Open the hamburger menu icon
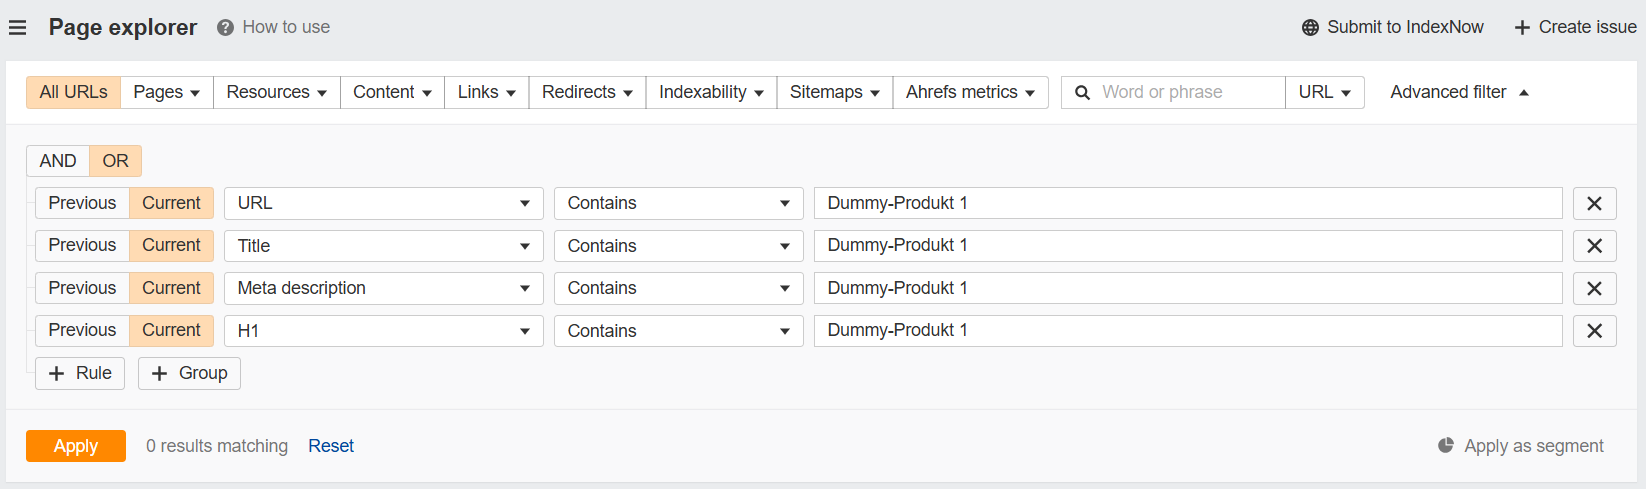The image size is (1646, 489). [x=17, y=28]
